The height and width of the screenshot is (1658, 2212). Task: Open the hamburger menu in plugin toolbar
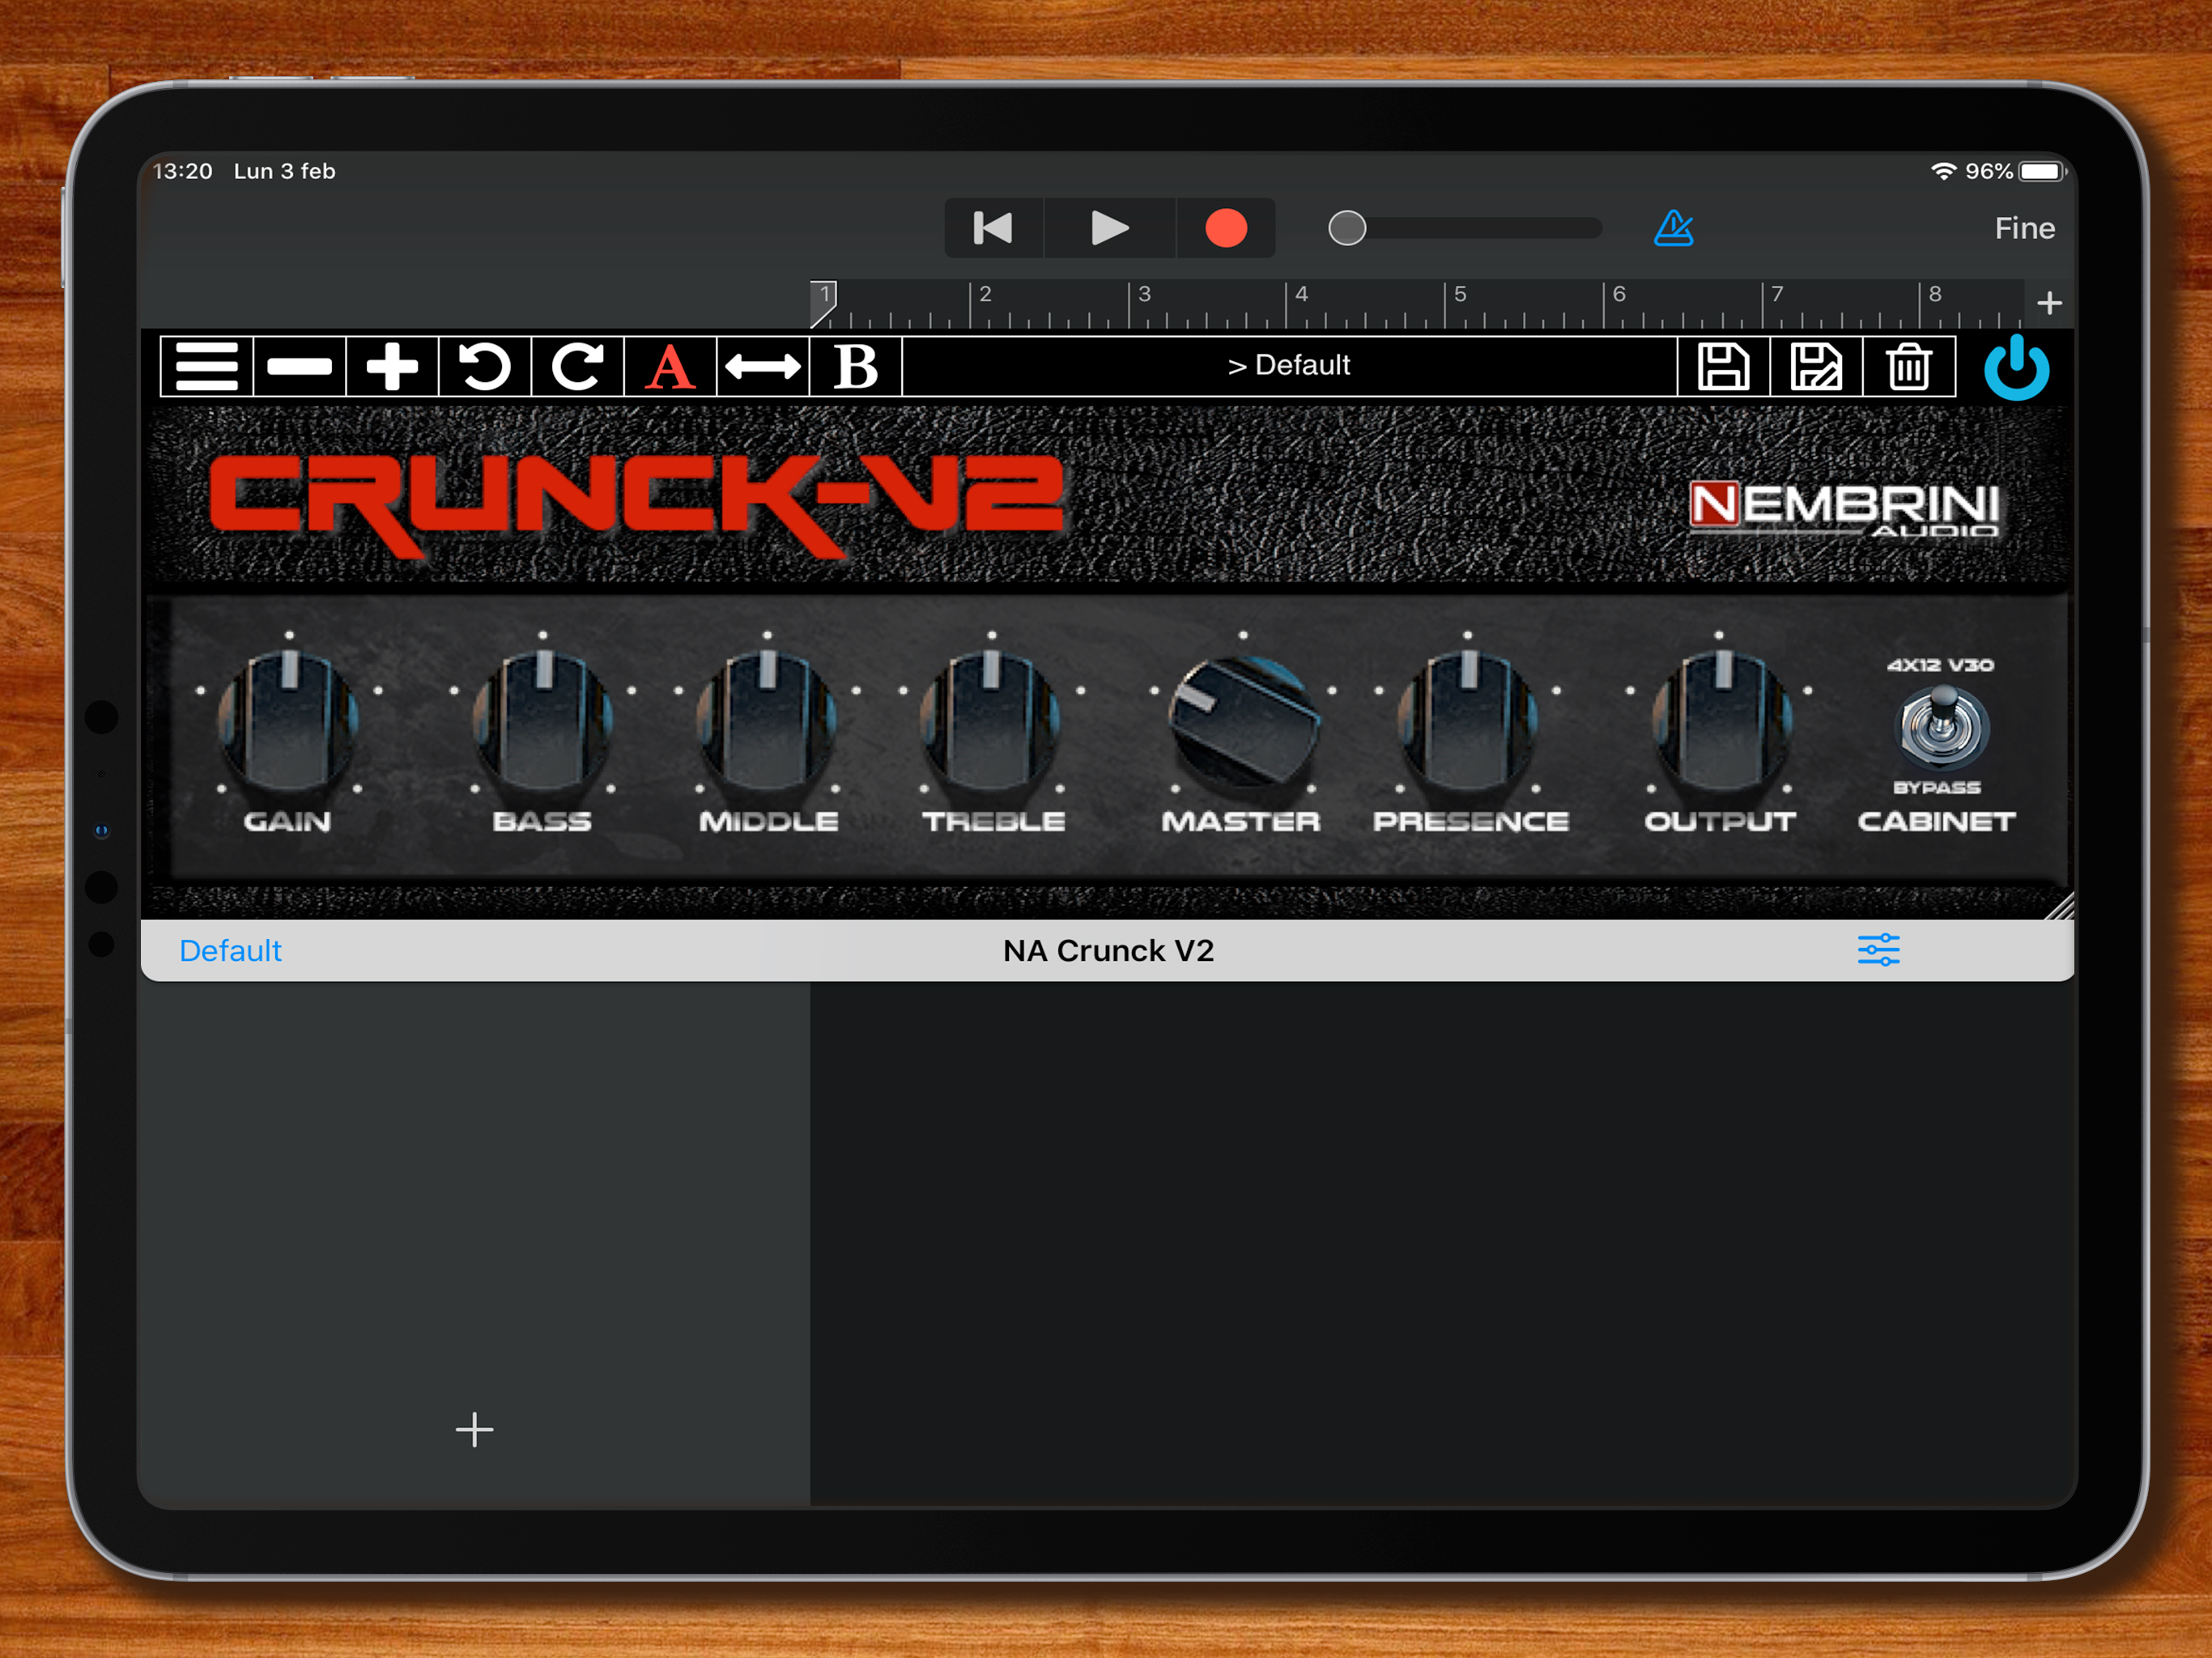click(206, 367)
